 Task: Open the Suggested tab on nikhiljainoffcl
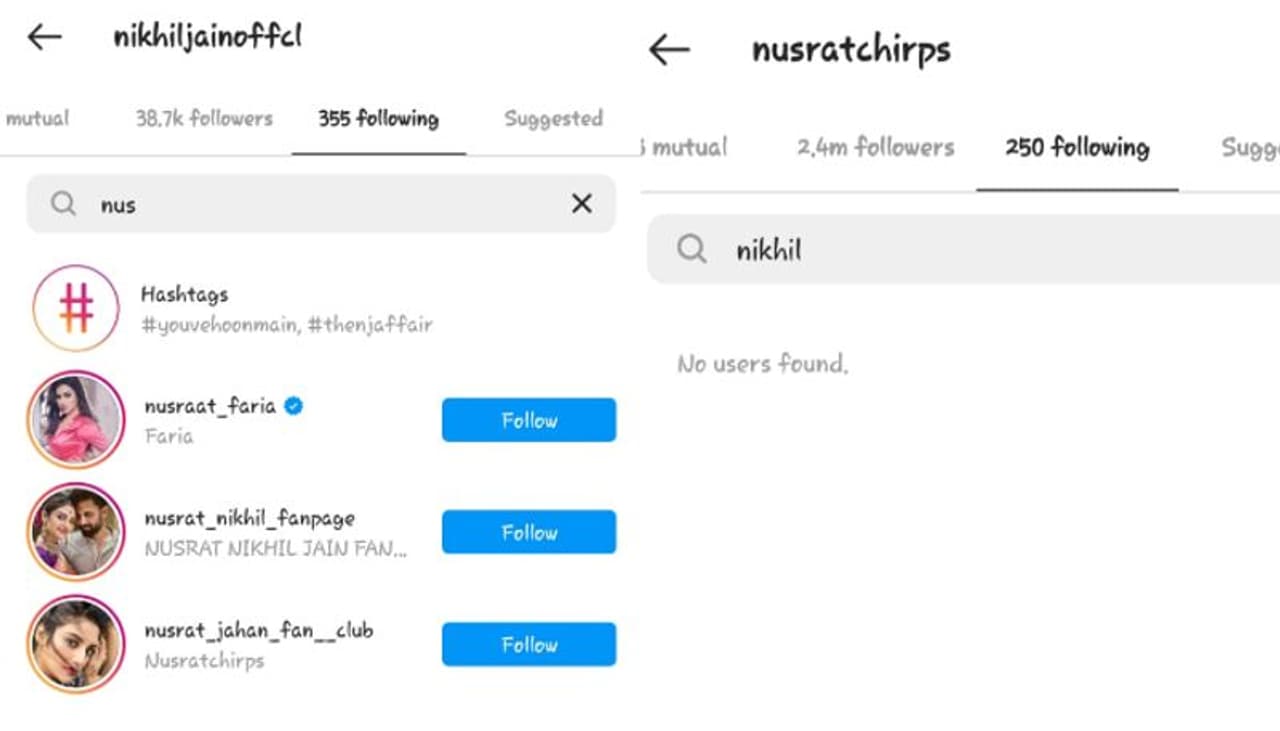click(x=553, y=119)
